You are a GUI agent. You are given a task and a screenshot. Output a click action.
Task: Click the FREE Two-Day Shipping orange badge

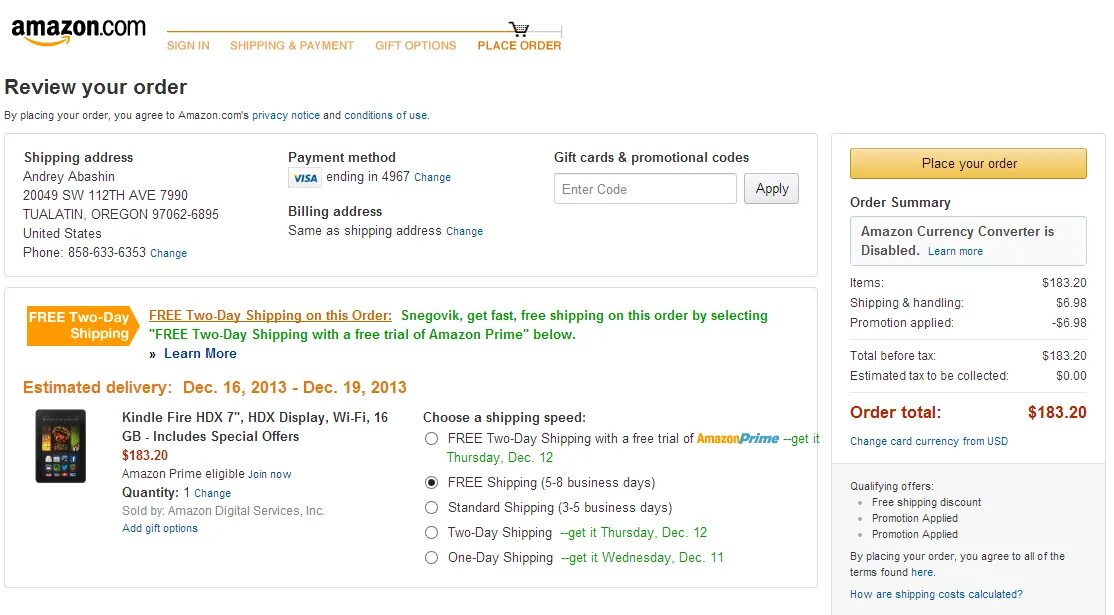click(82, 326)
